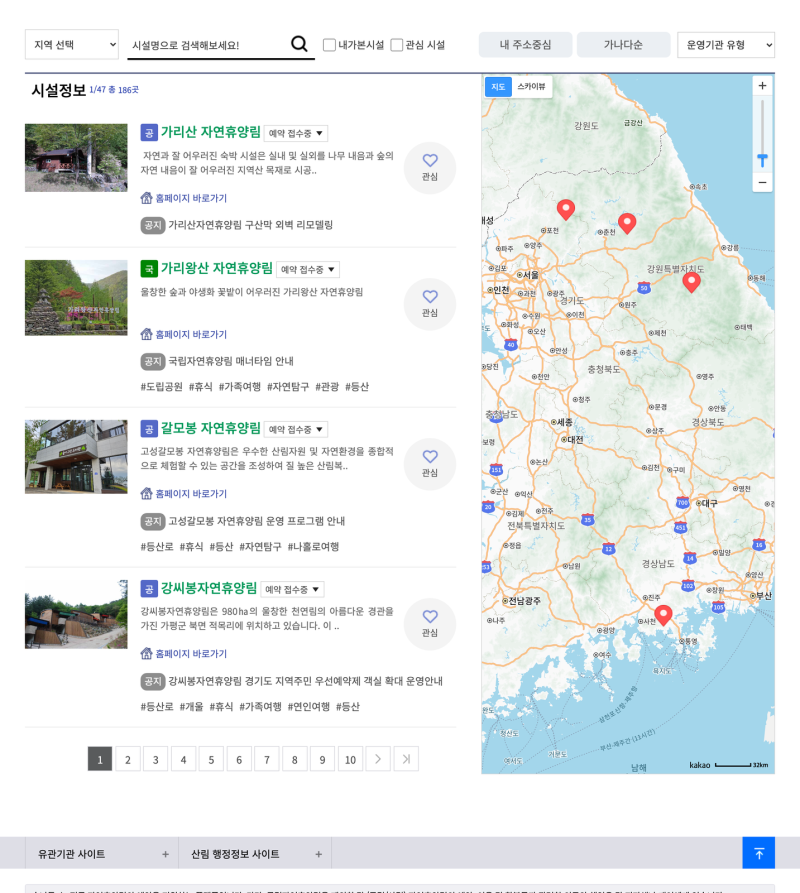This screenshot has width=800, height=893.
Task: Open the 가리산 자연휴양림 thumbnail photo
Action: point(76,158)
